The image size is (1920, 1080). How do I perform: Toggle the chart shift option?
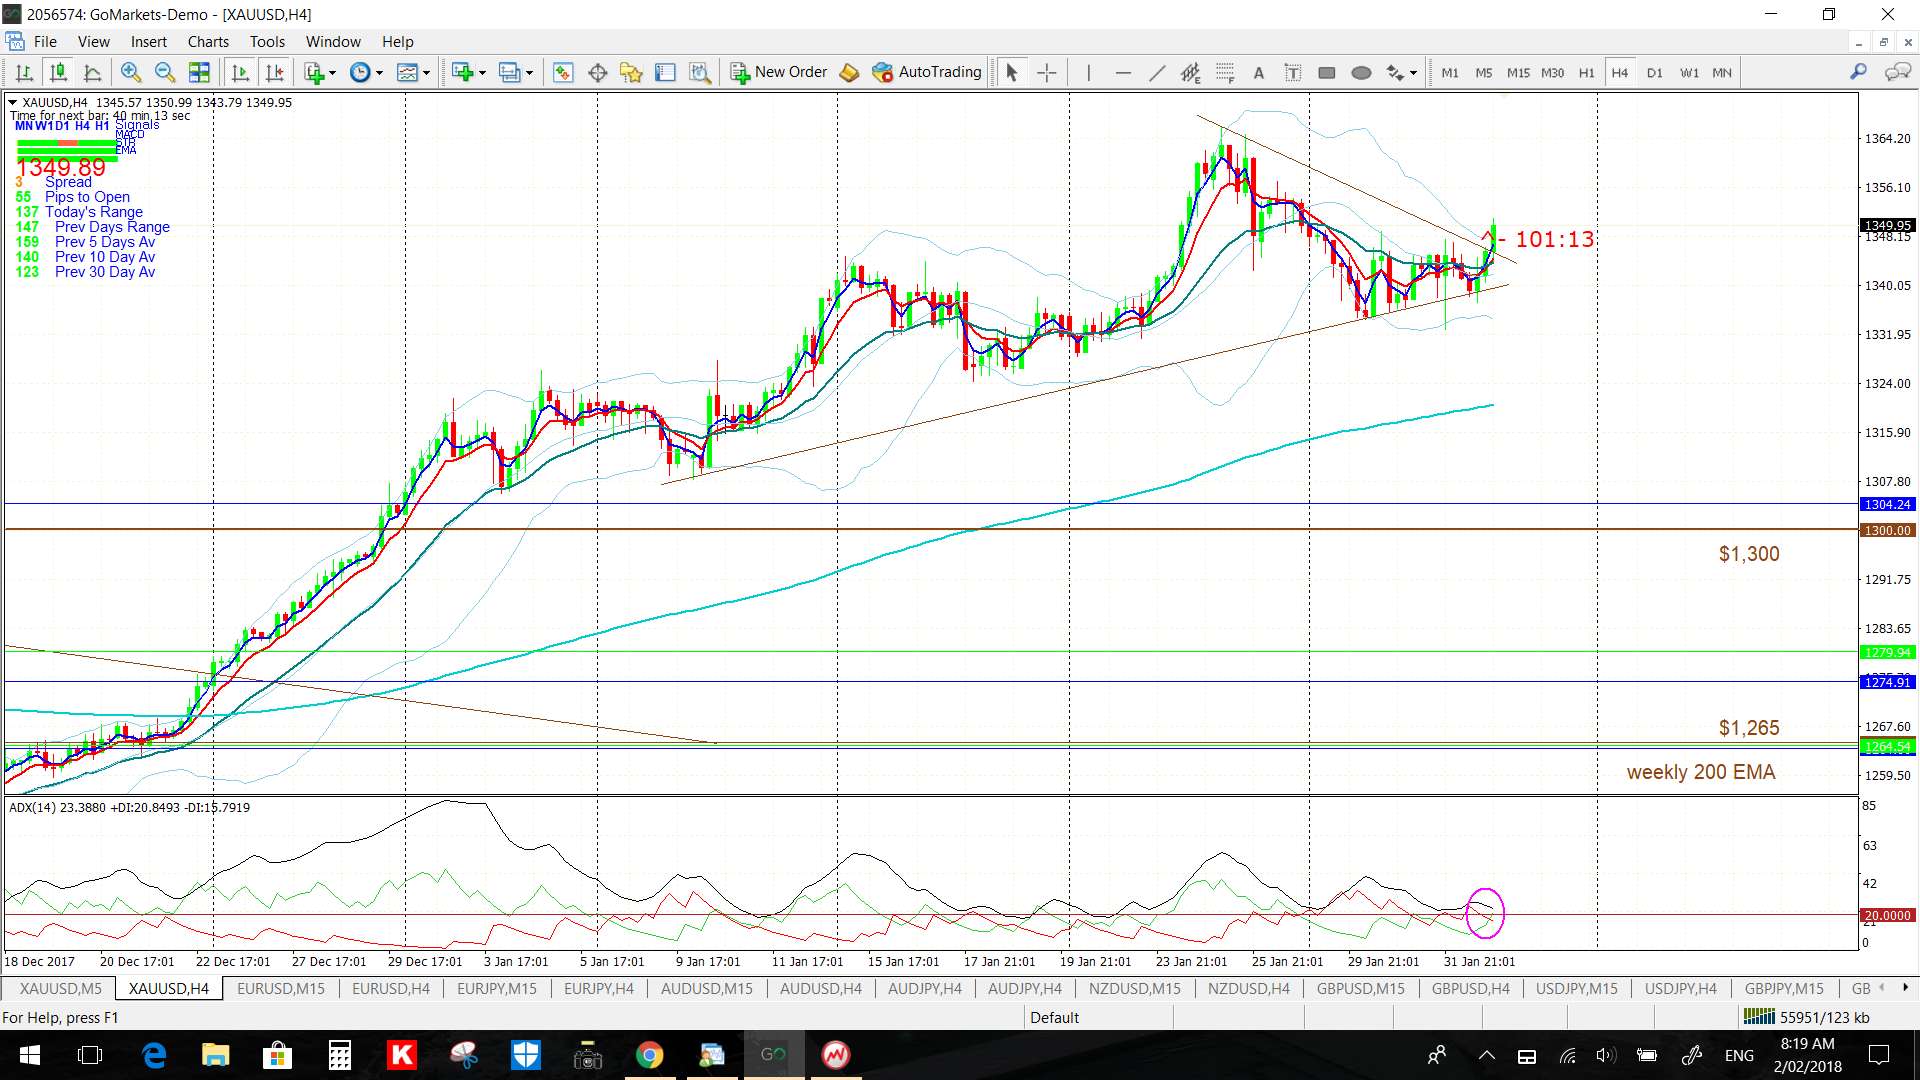(x=274, y=72)
